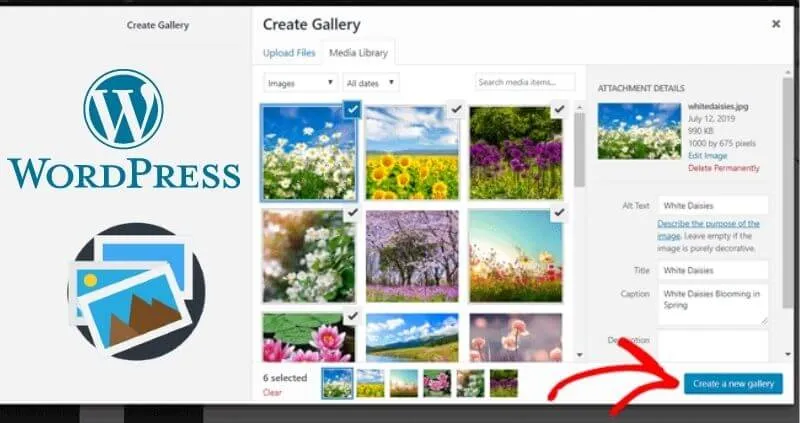This screenshot has height=423, width=800.
Task: Uncheck the pink water lilies checkmark
Action: (352, 317)
